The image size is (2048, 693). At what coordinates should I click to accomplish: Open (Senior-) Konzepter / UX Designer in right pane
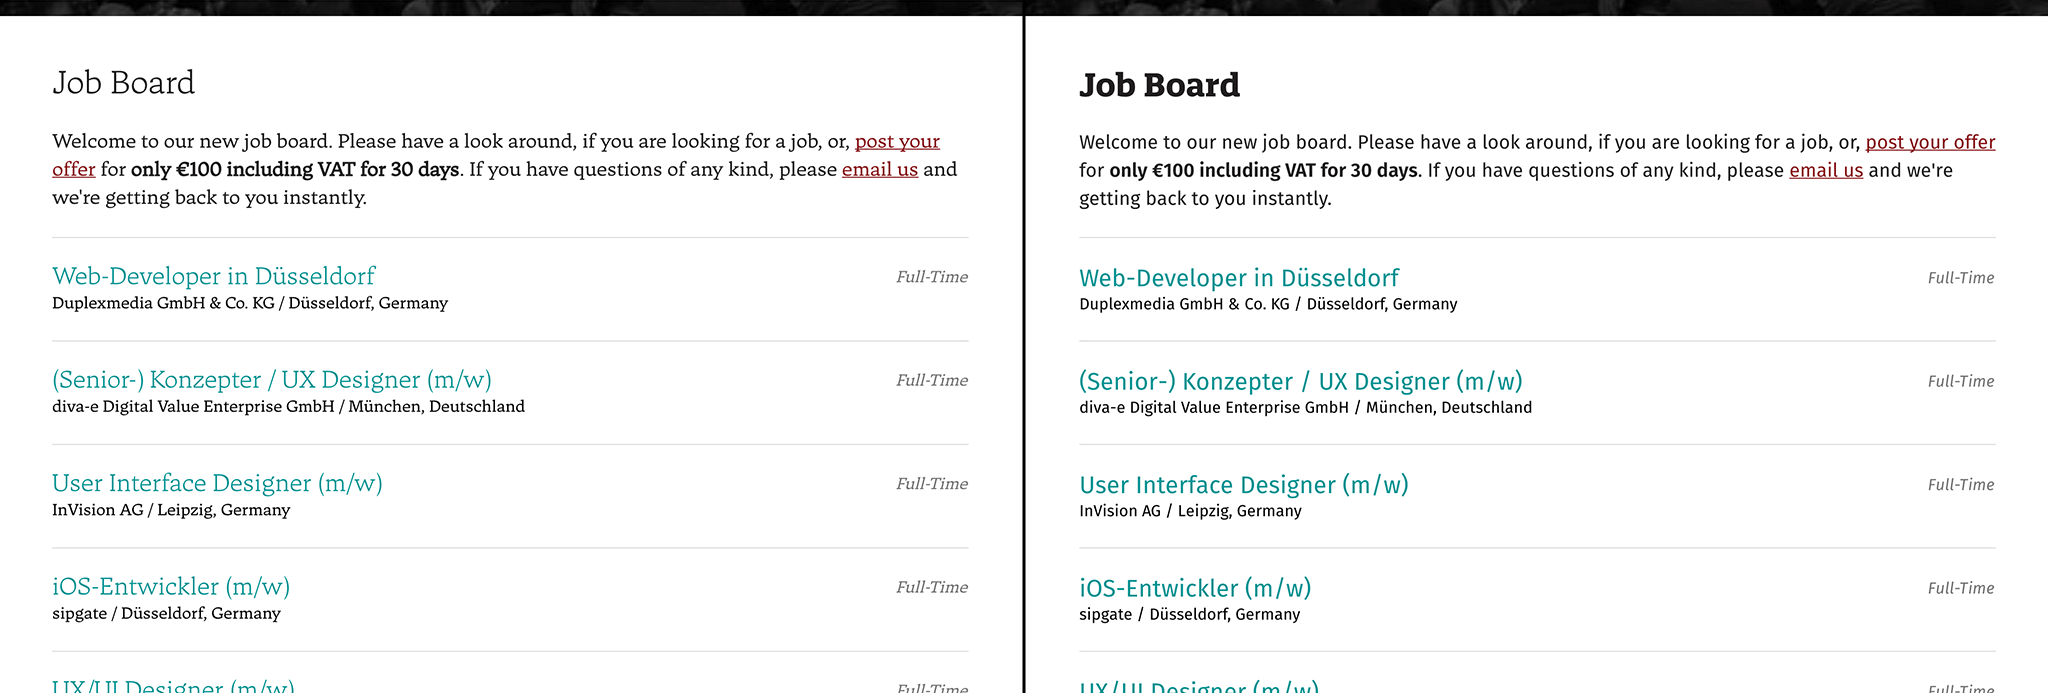1300,382
